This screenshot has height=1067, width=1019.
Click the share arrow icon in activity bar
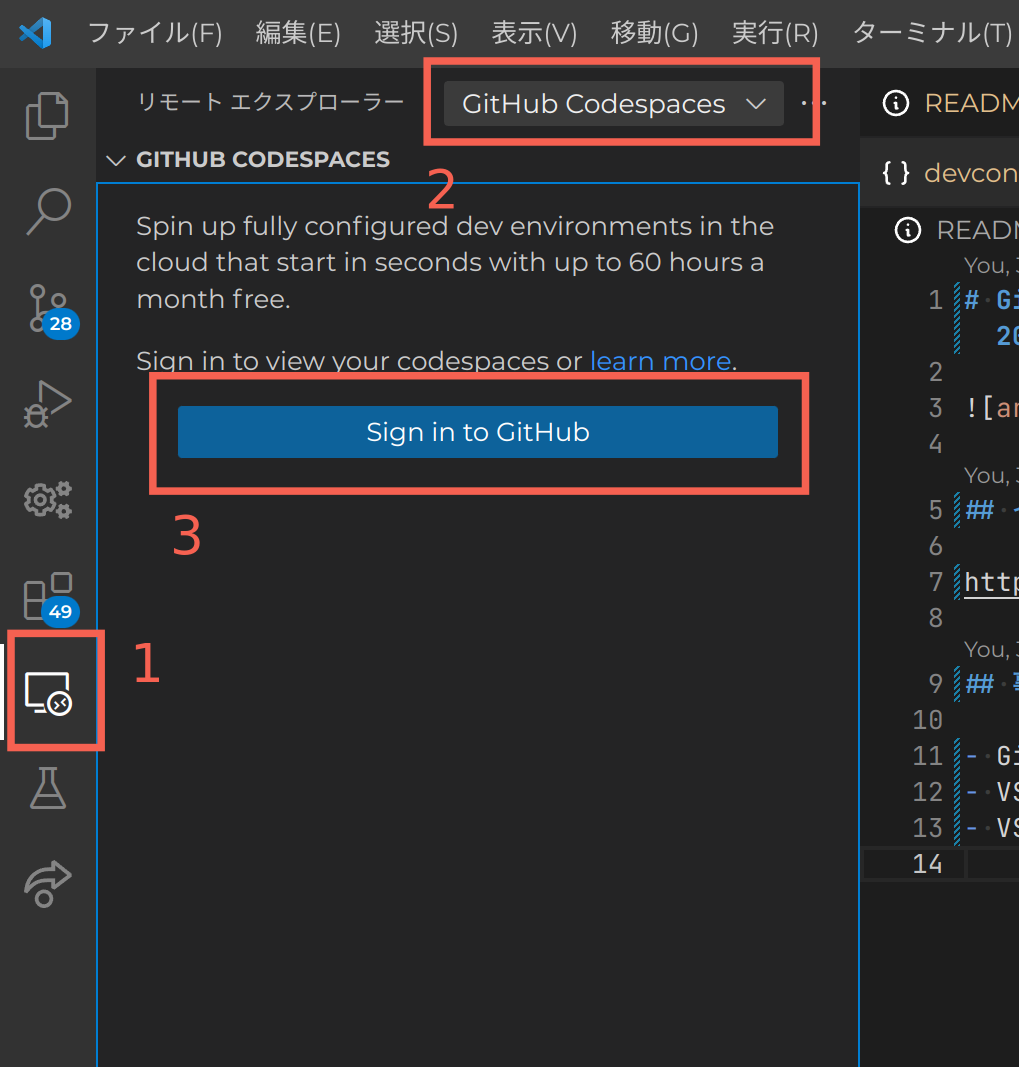click(48, 882)
